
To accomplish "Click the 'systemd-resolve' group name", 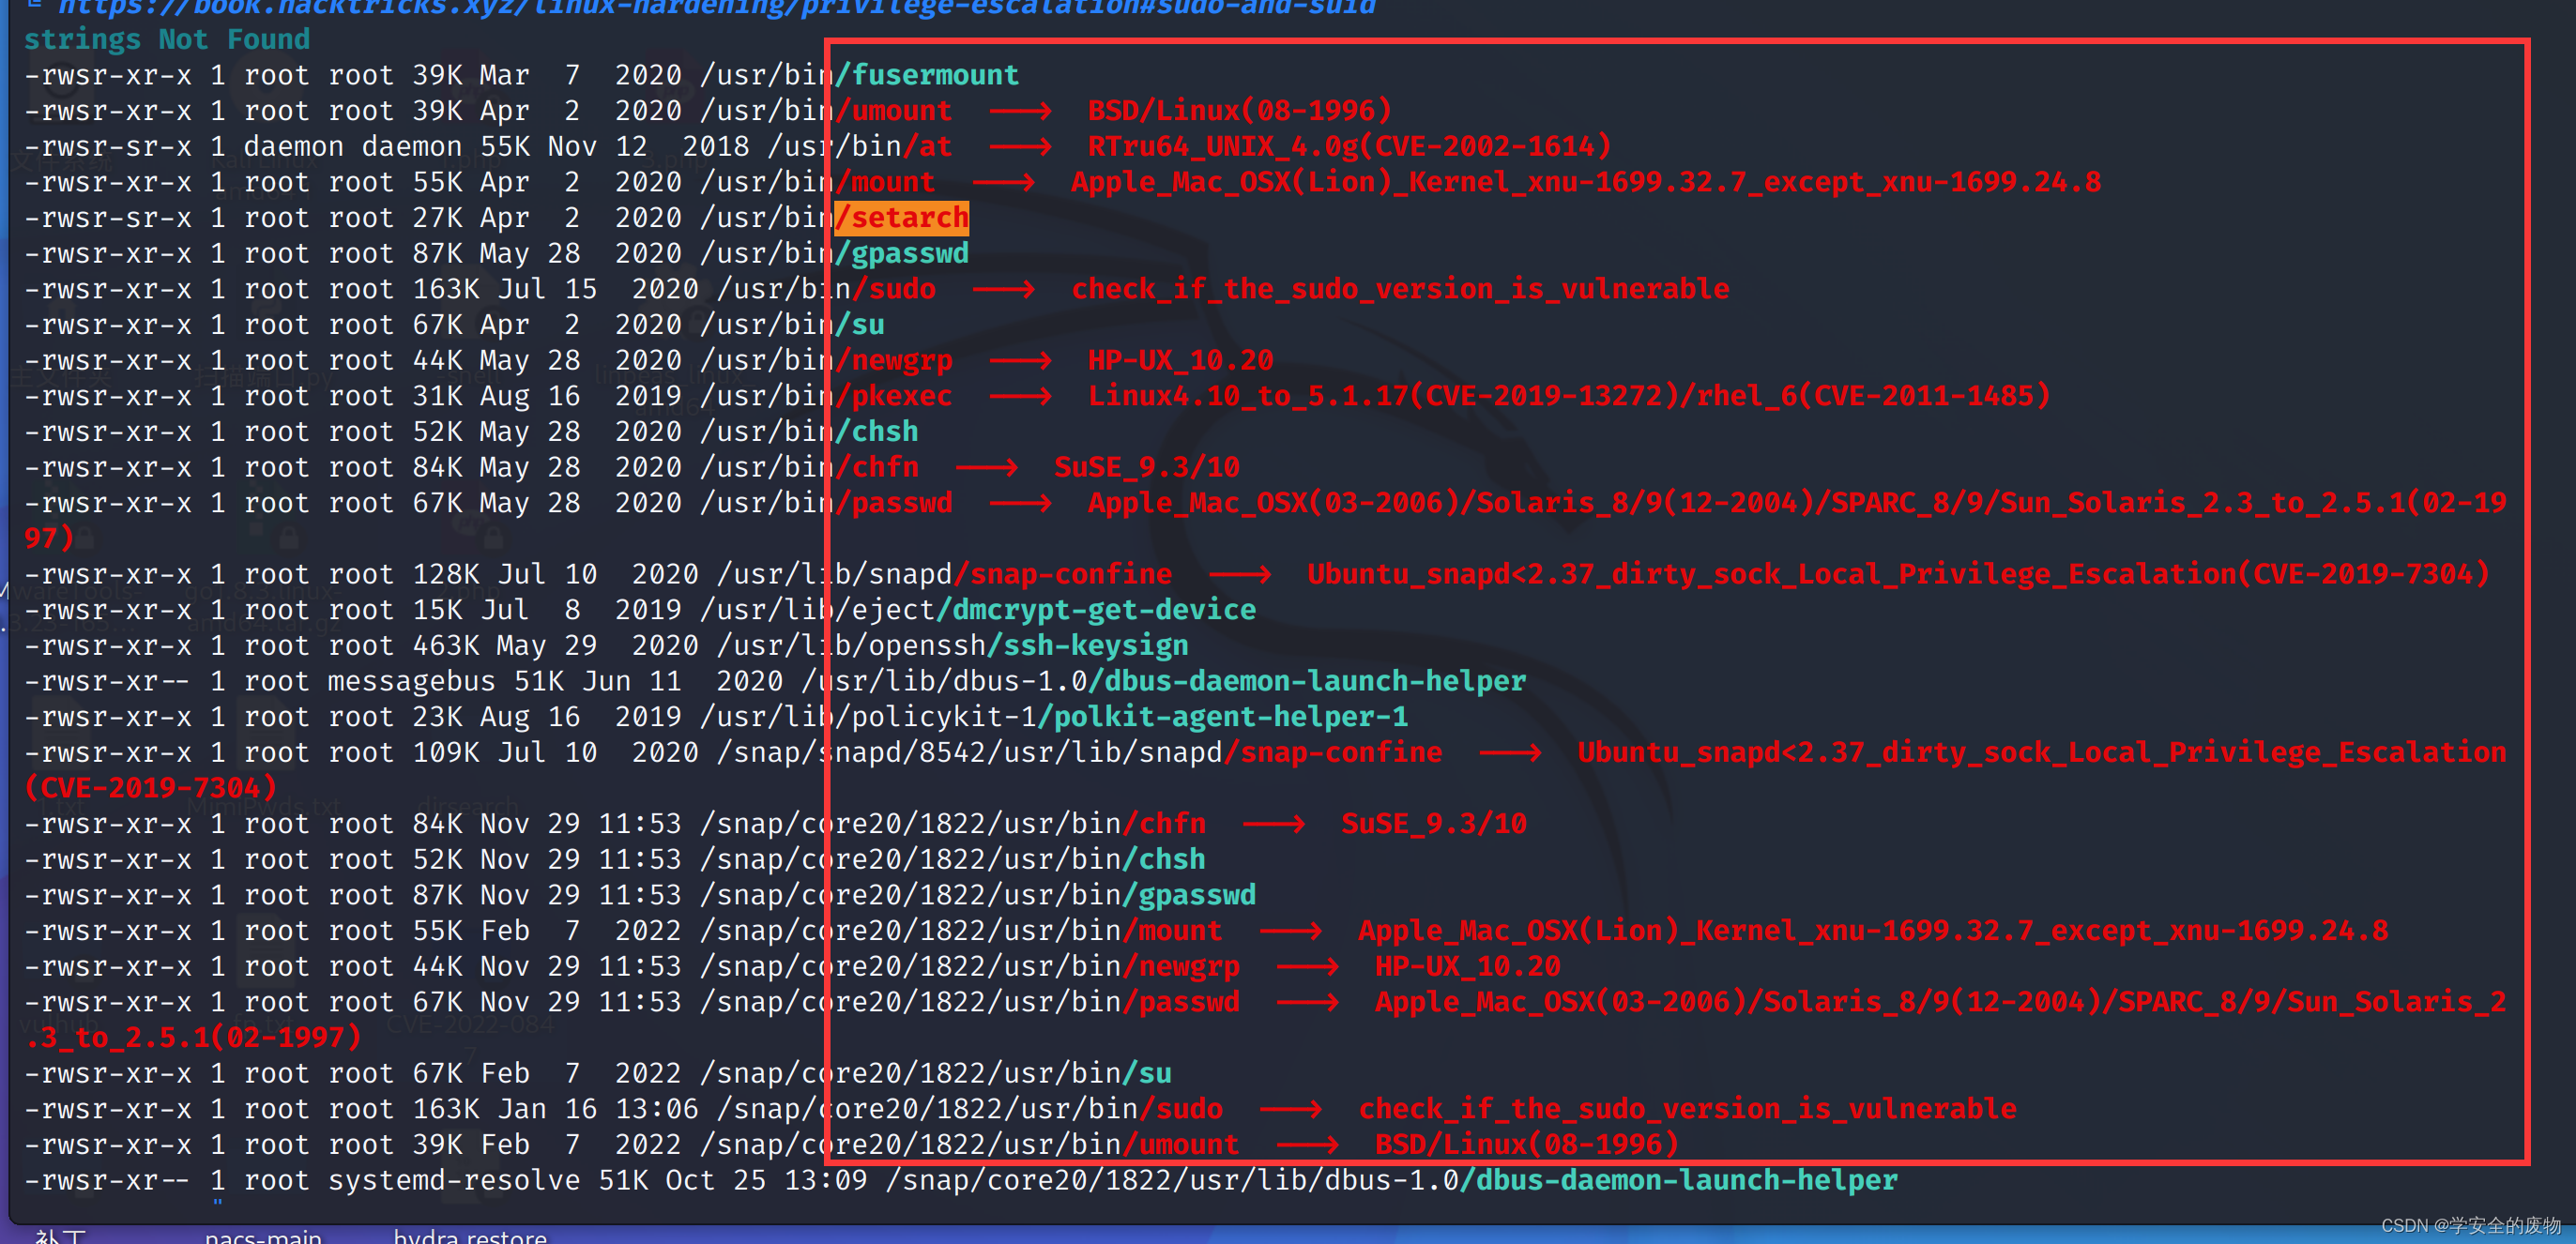I will coord(454,1181).
